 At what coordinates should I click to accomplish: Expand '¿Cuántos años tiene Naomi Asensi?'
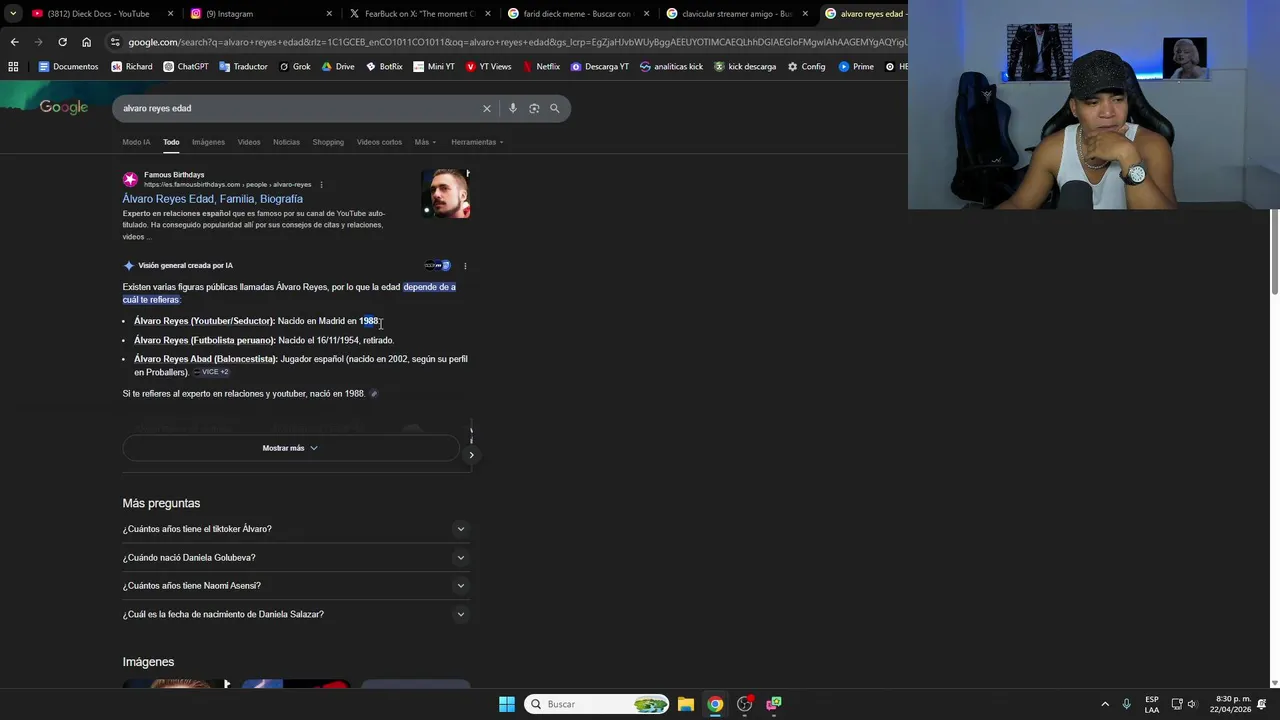pyautogui.click(x=296, y=586)
